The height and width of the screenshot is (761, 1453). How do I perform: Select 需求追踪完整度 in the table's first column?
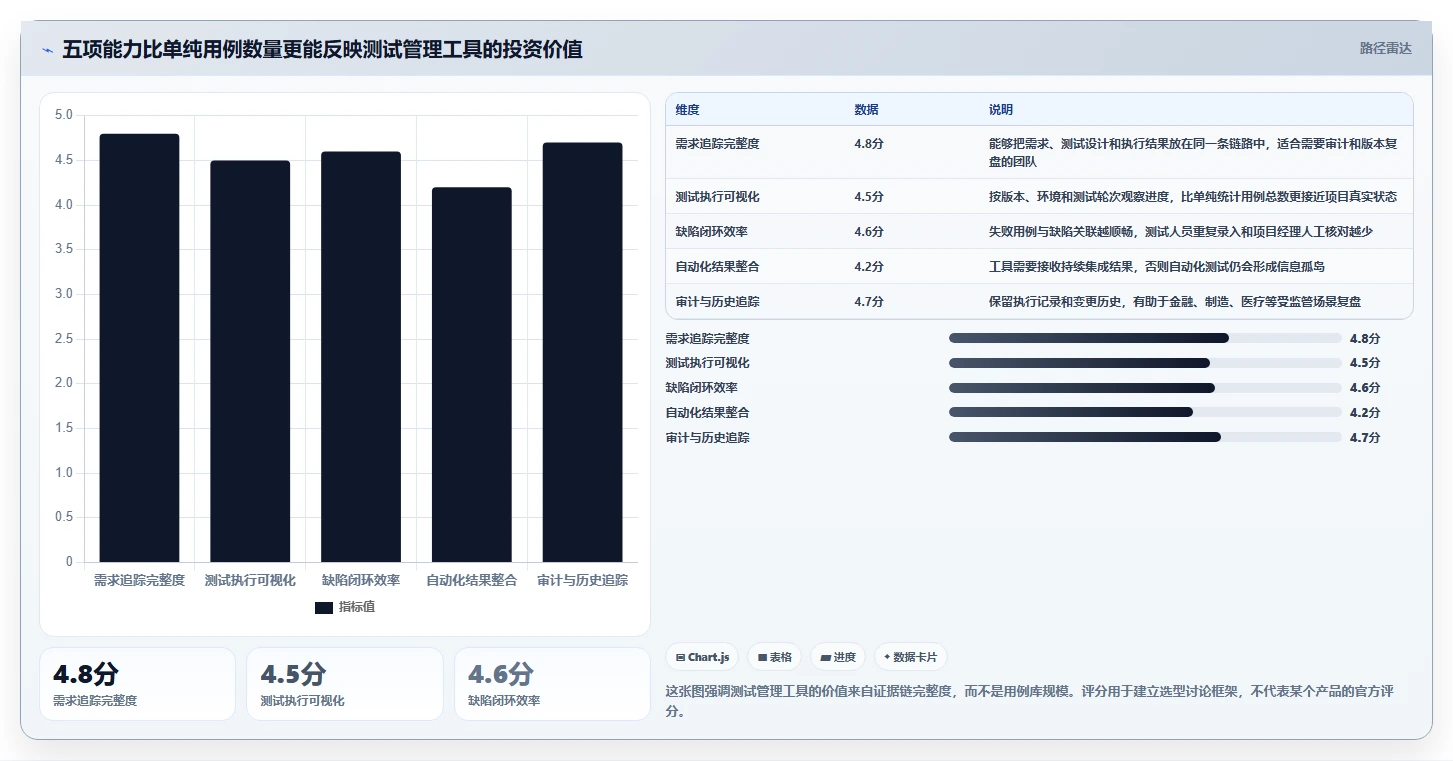click(x=718, y=144)
